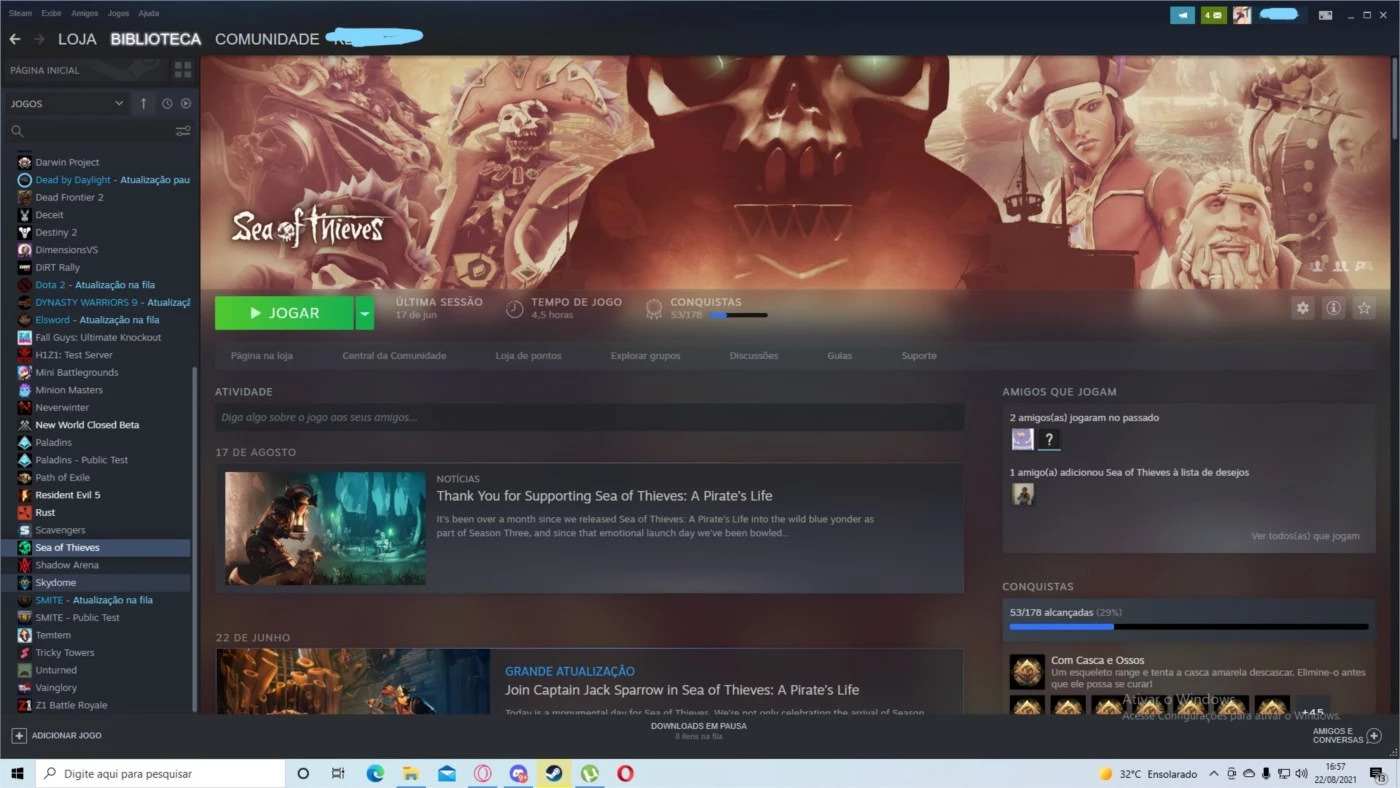This screenshot has width=1400, height=788.
Task: Open Explorar grupos link
Action: (645, 356)
